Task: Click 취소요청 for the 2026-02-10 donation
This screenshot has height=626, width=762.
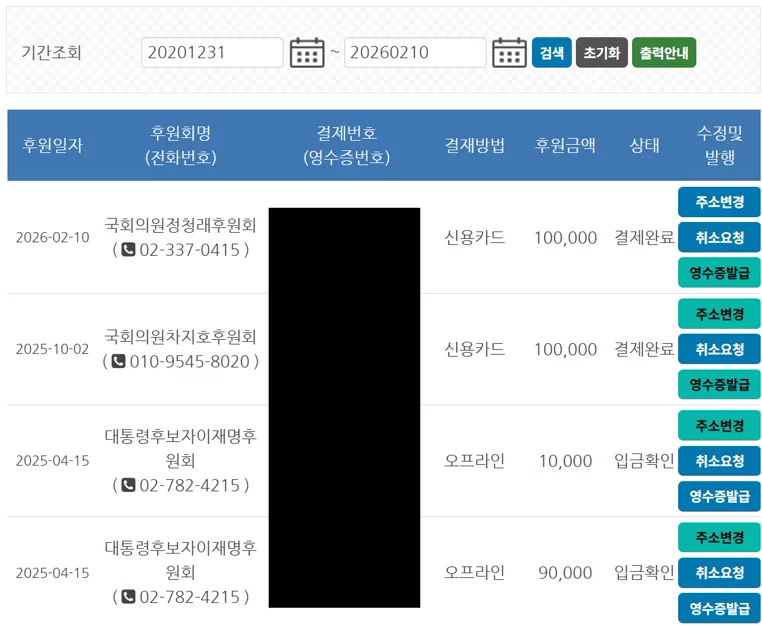Action: [x=719, y=237]
